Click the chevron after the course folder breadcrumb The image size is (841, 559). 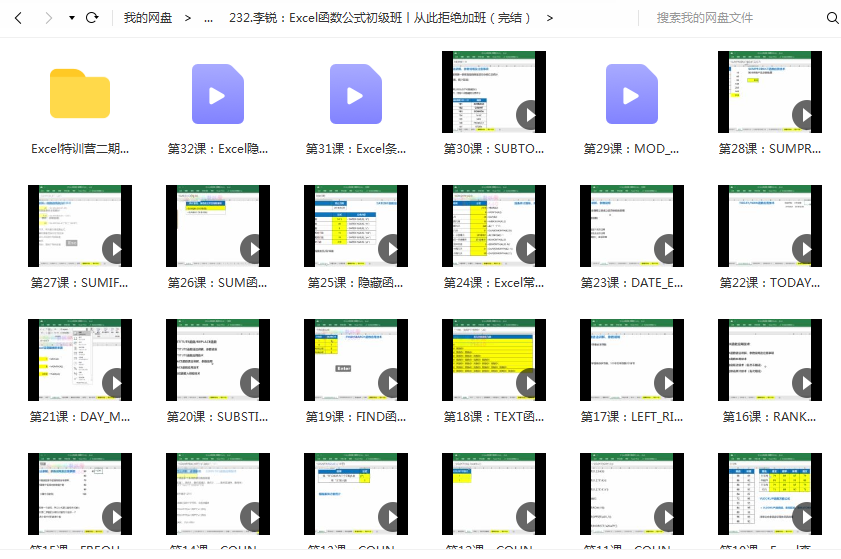pos(550,18)
